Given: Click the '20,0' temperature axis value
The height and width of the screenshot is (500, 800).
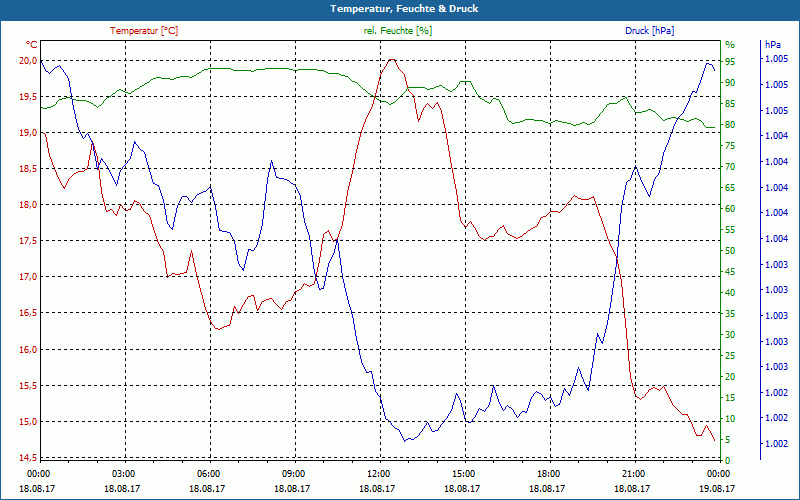Looking at the screenshot, I should click(28, 61).
